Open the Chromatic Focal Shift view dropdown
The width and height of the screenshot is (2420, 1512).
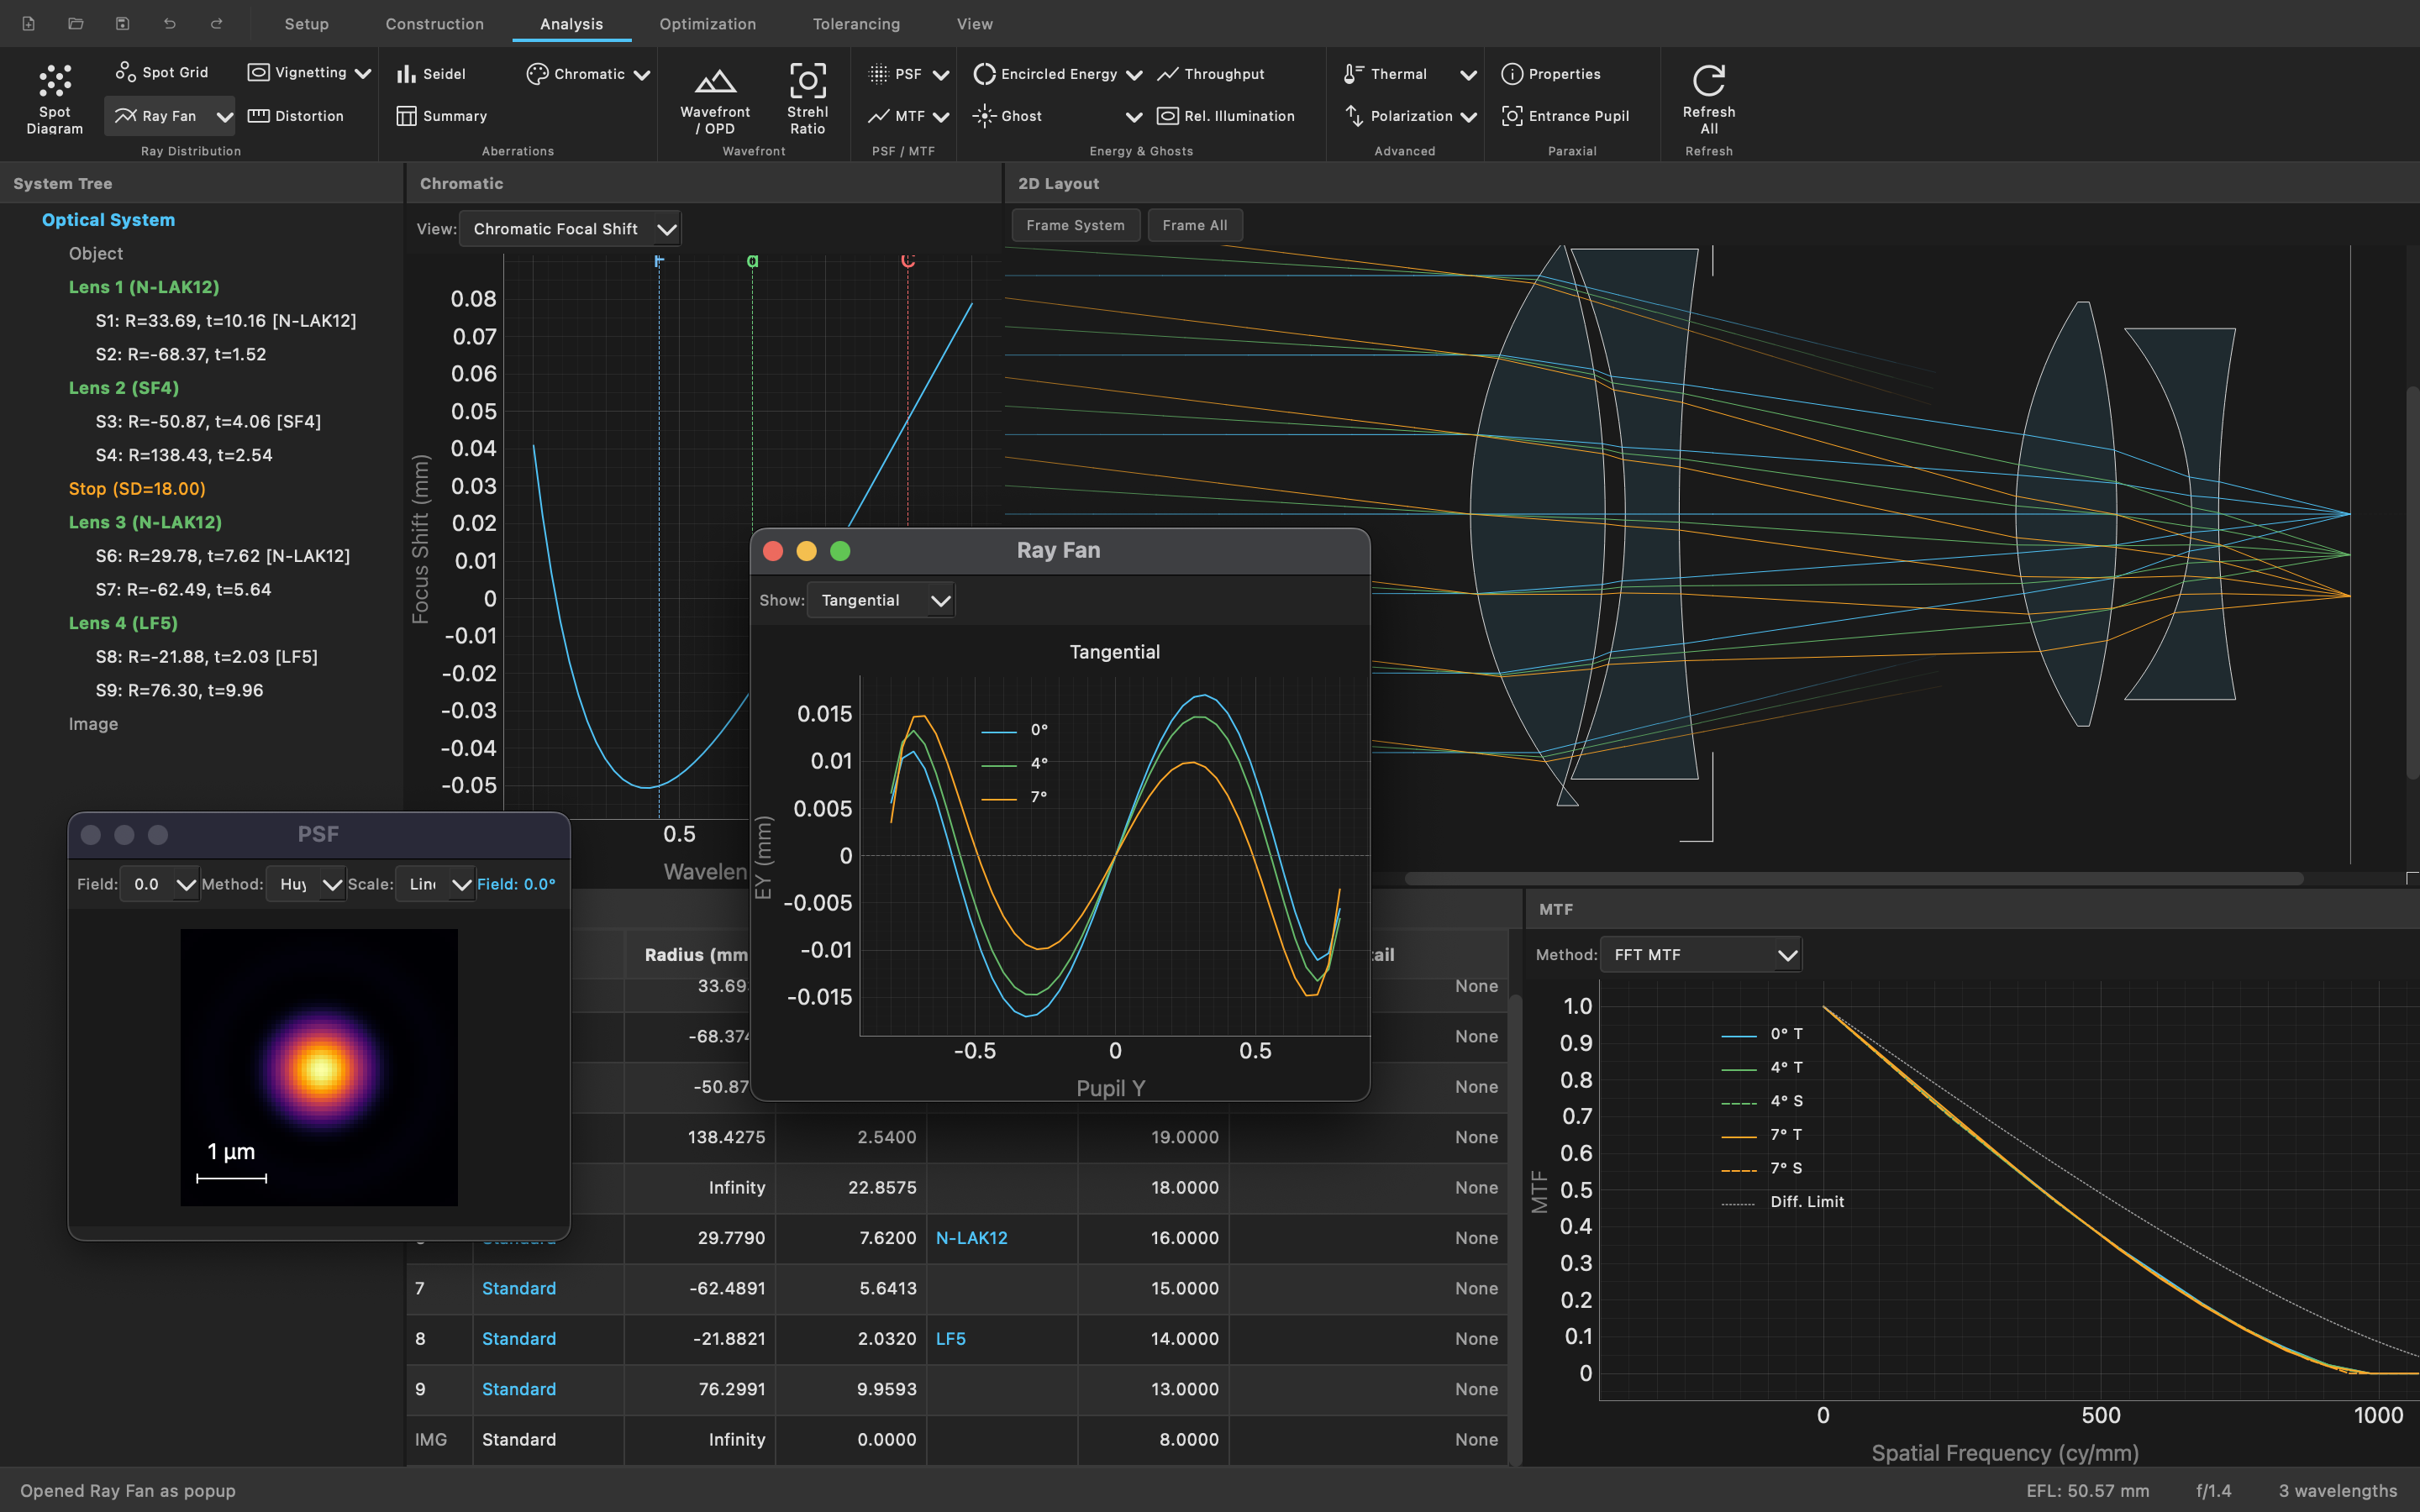pyautogui.click(x=568, y=228)
